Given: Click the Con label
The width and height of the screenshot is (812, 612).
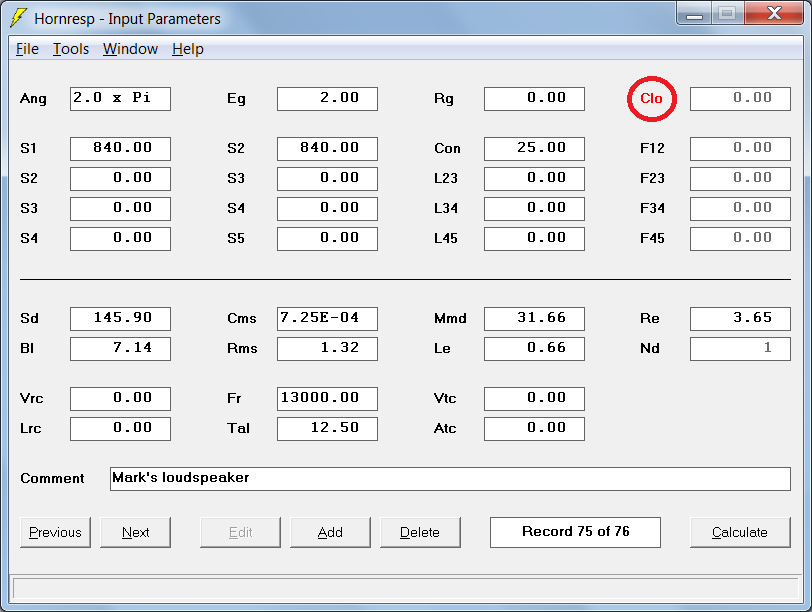Looking at the screenshot, I should coord(447,149).
